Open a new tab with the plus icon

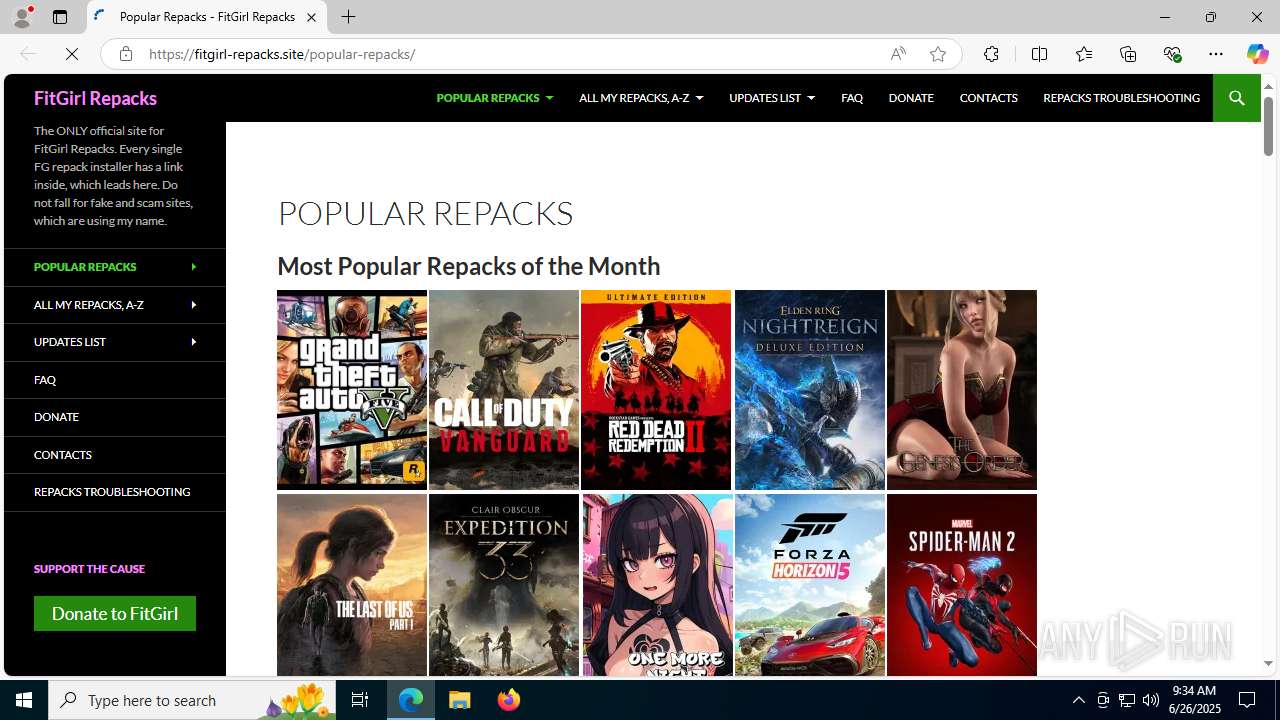pyautogui.click(x=348, y=17)
